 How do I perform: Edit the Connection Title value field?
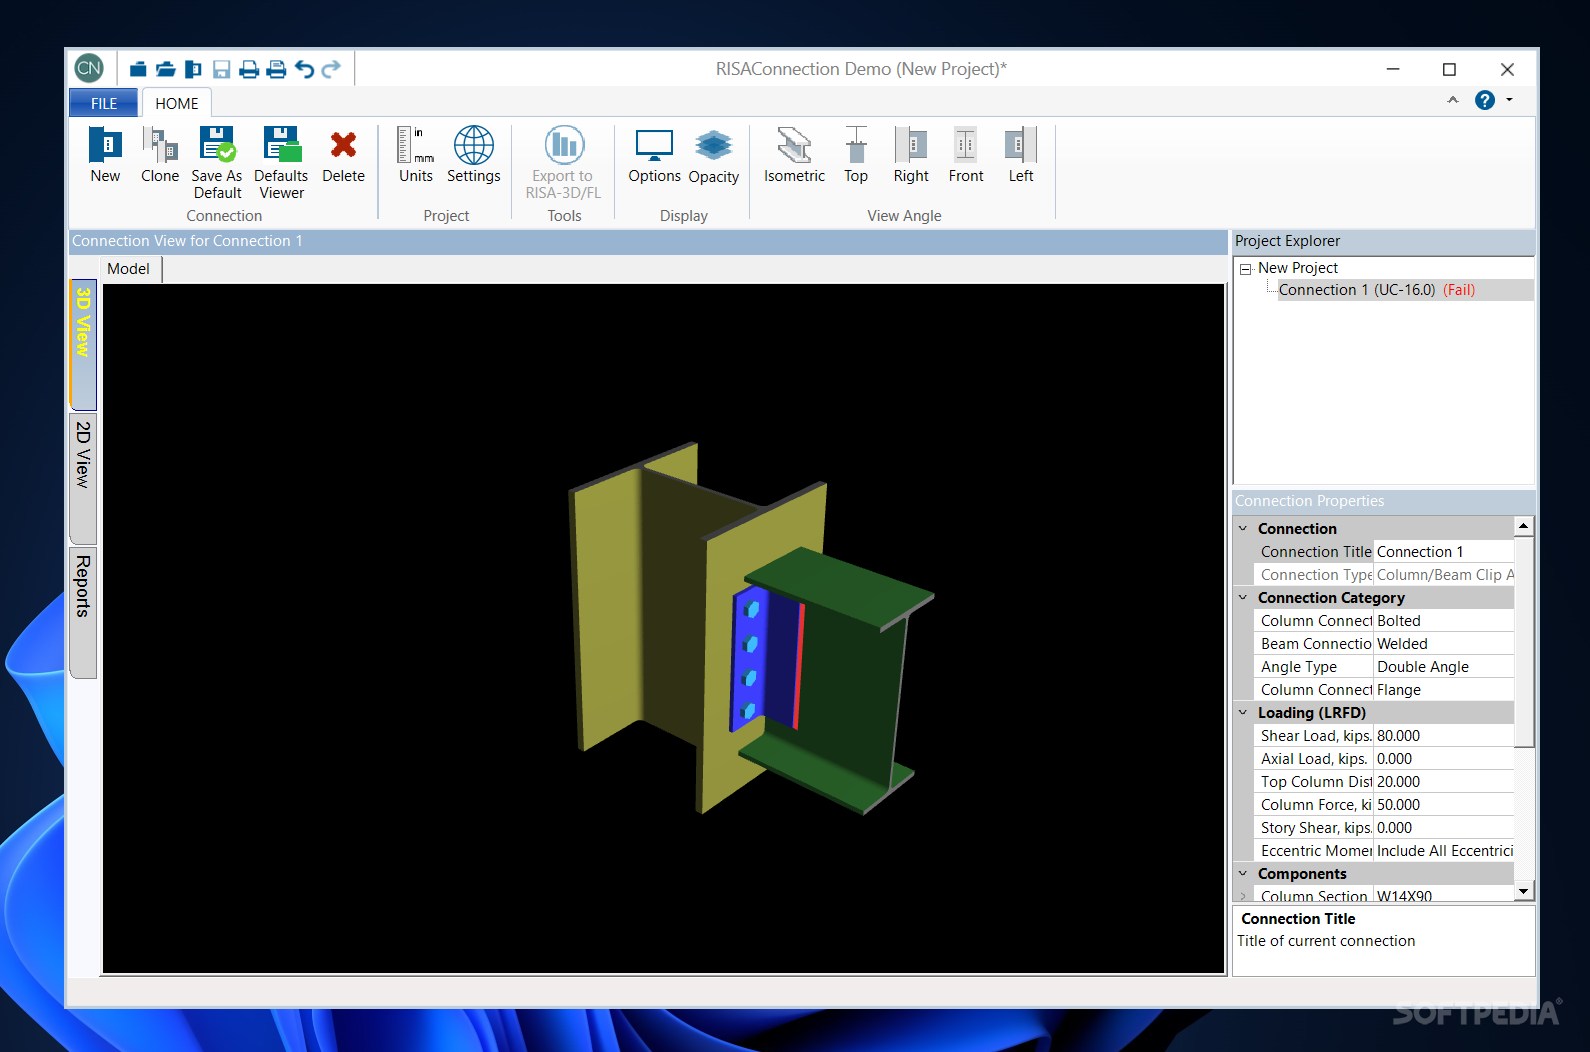(1444, 552)
